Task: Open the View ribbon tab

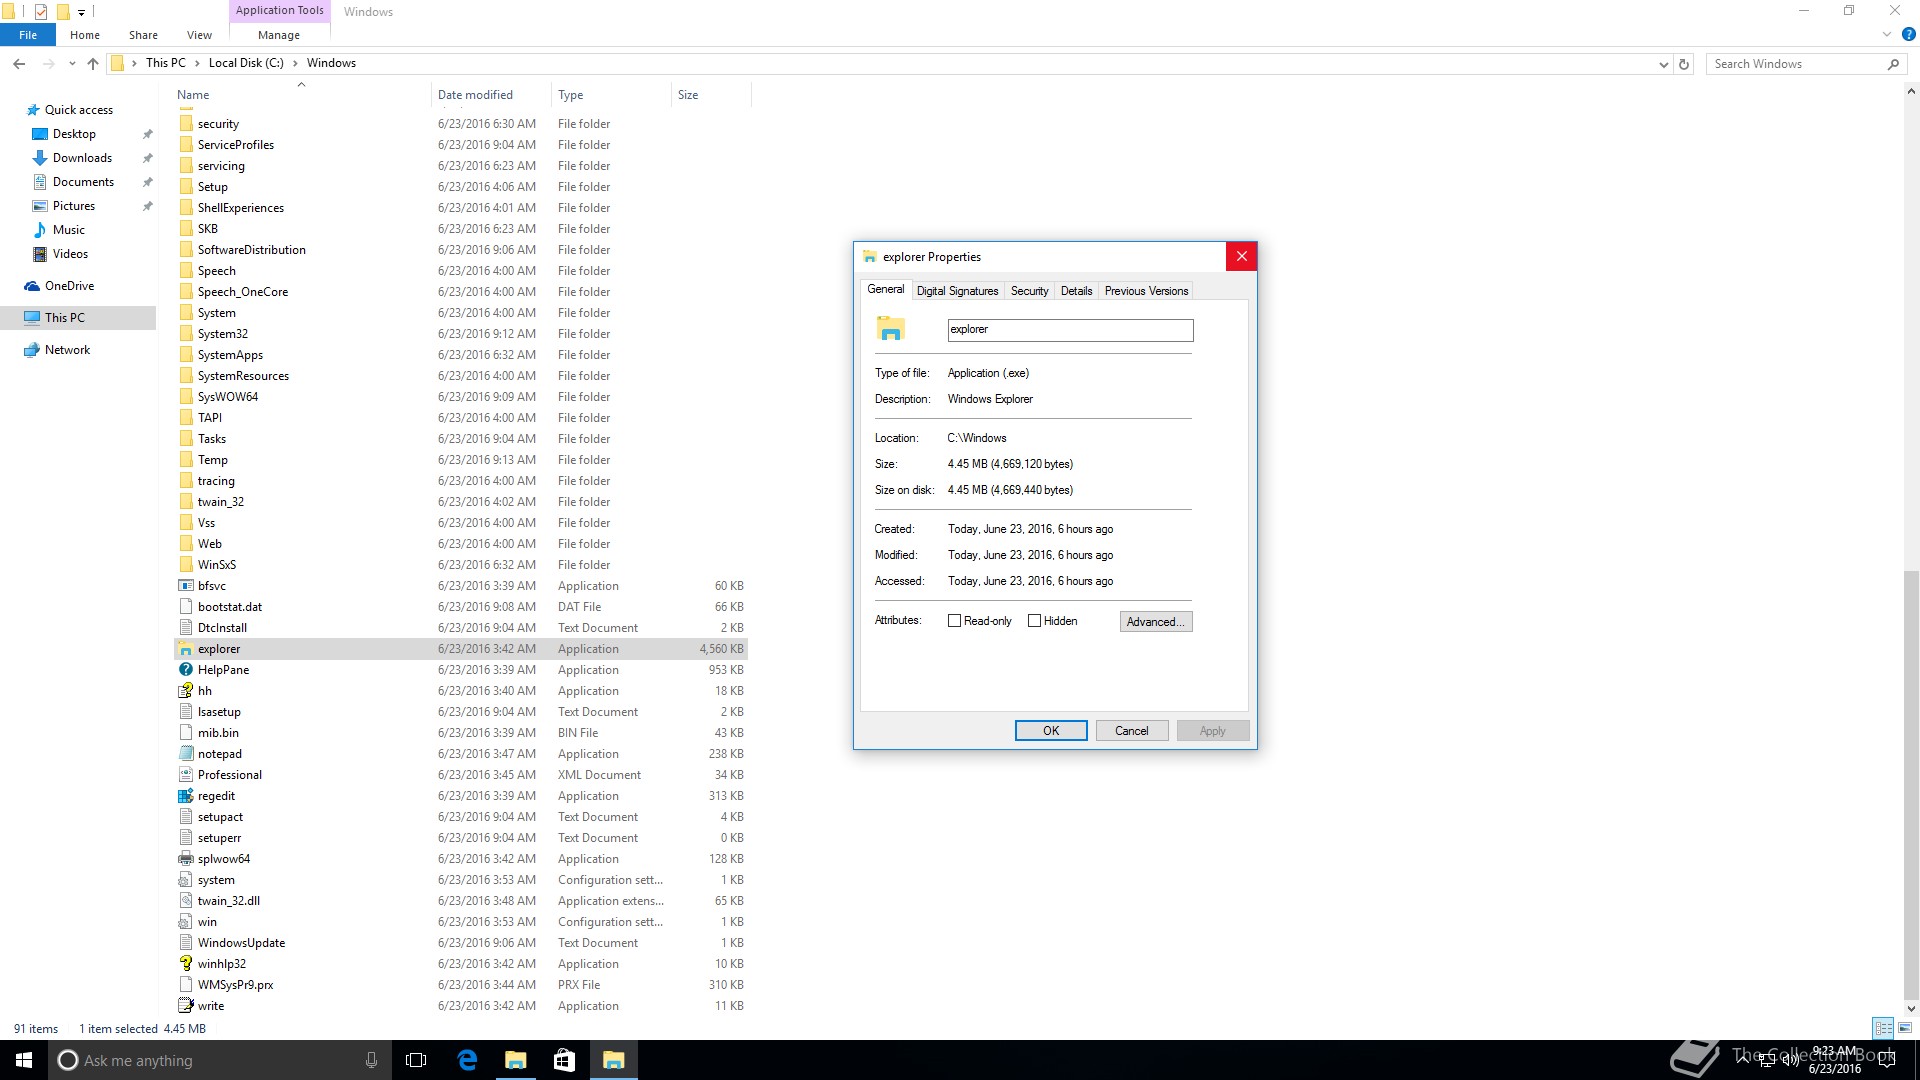Action: 199,35
